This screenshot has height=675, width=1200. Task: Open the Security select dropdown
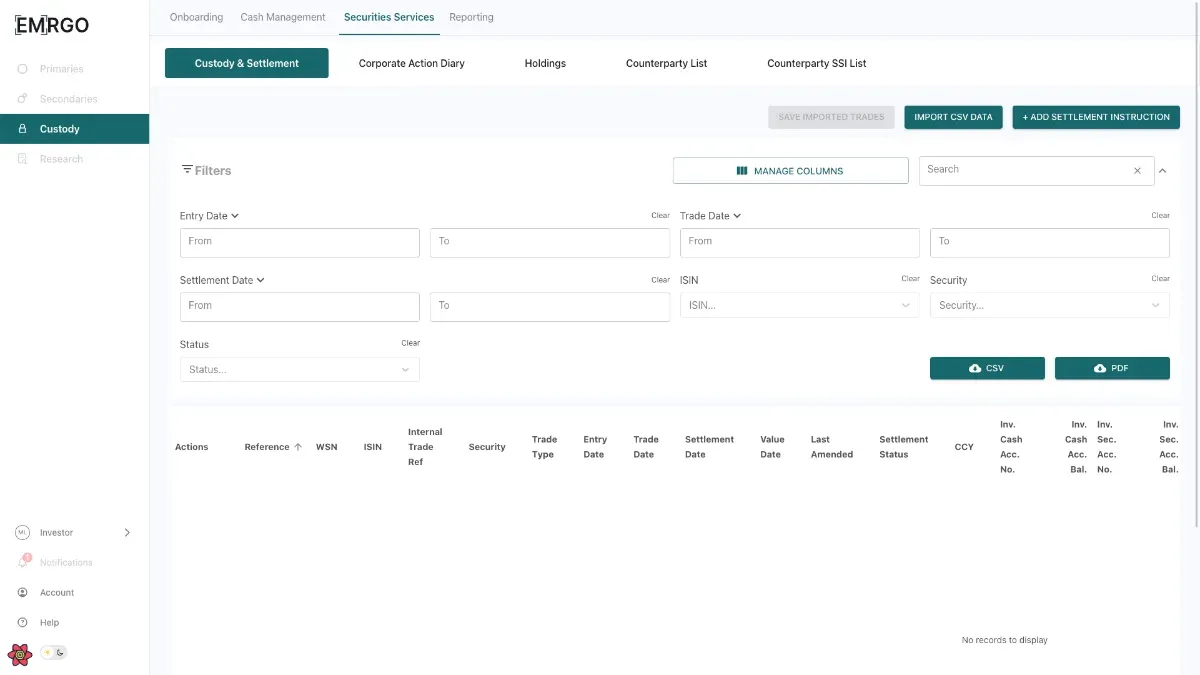[x=1050, y=306]
